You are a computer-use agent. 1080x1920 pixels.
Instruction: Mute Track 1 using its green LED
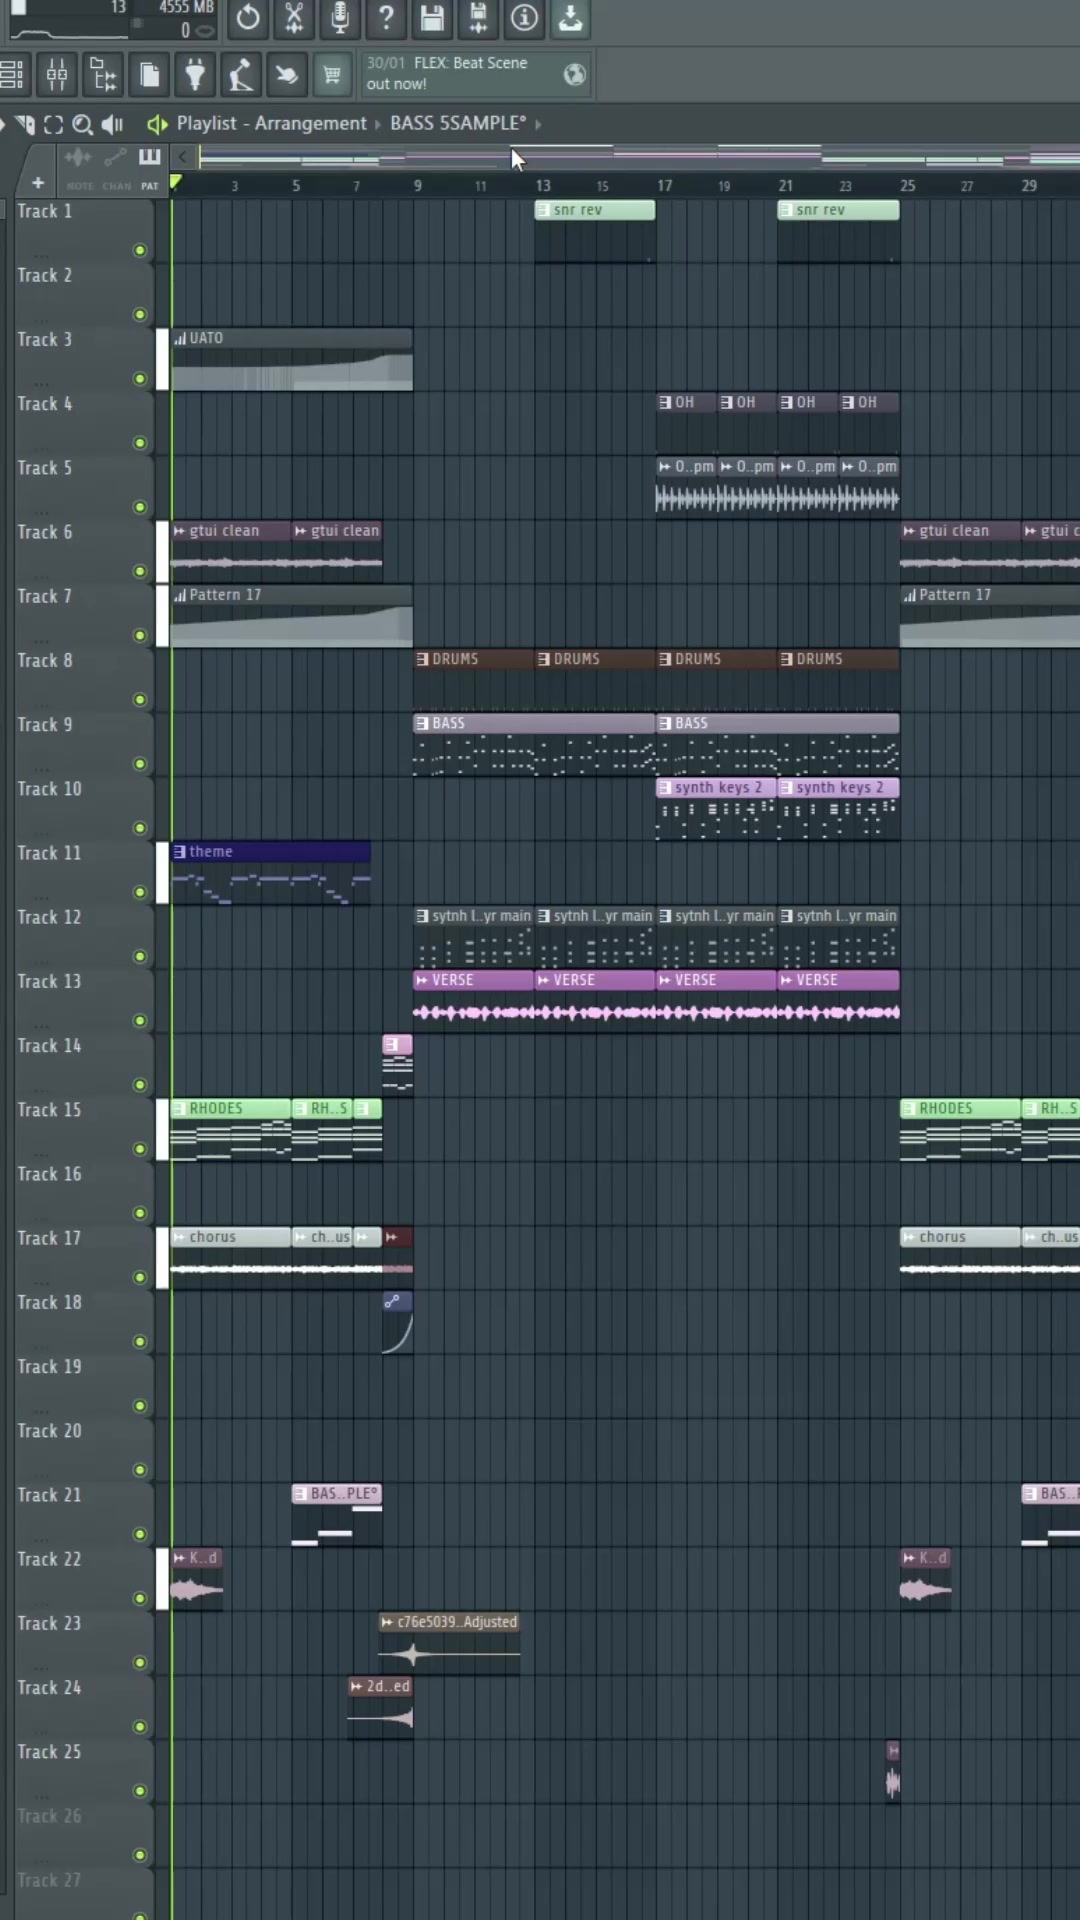click(140, 250)
